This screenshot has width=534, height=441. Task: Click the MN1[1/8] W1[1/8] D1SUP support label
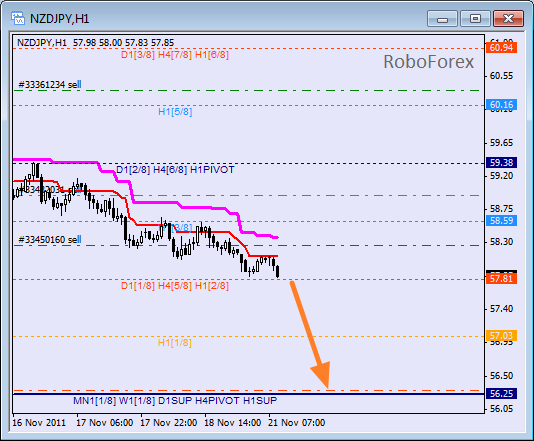pos(175,401)
